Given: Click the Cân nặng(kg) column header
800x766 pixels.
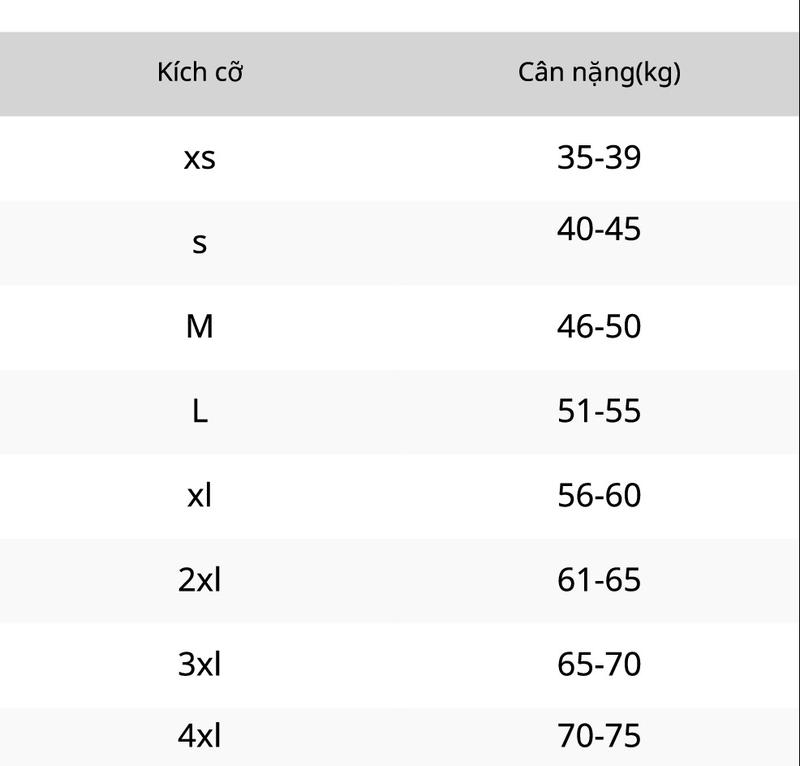Looking at the screenshot, I should coord(599,73).
